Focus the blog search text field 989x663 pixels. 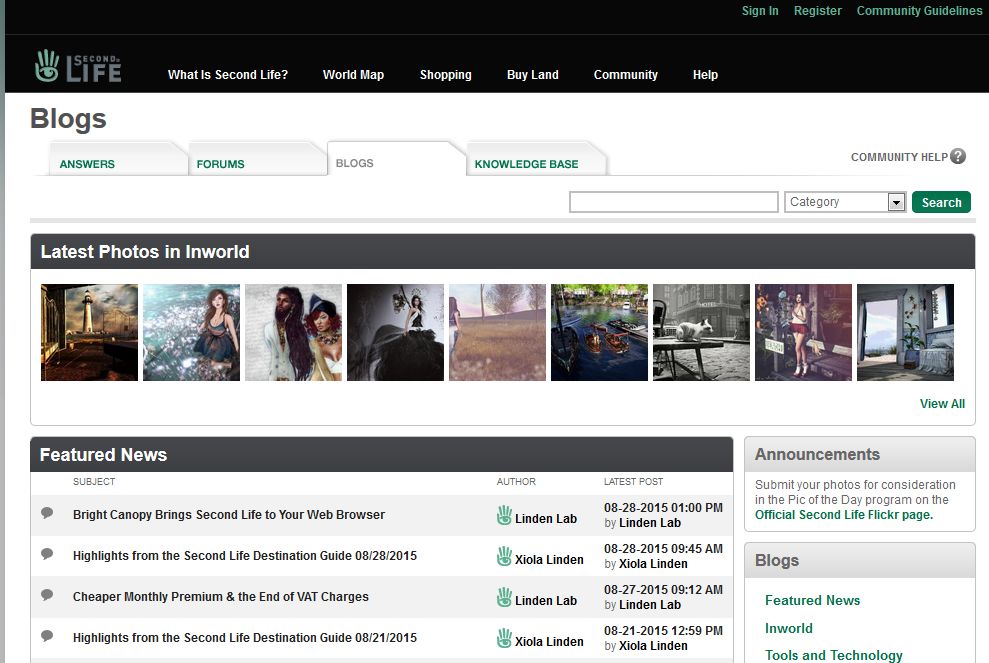(673, 202)
